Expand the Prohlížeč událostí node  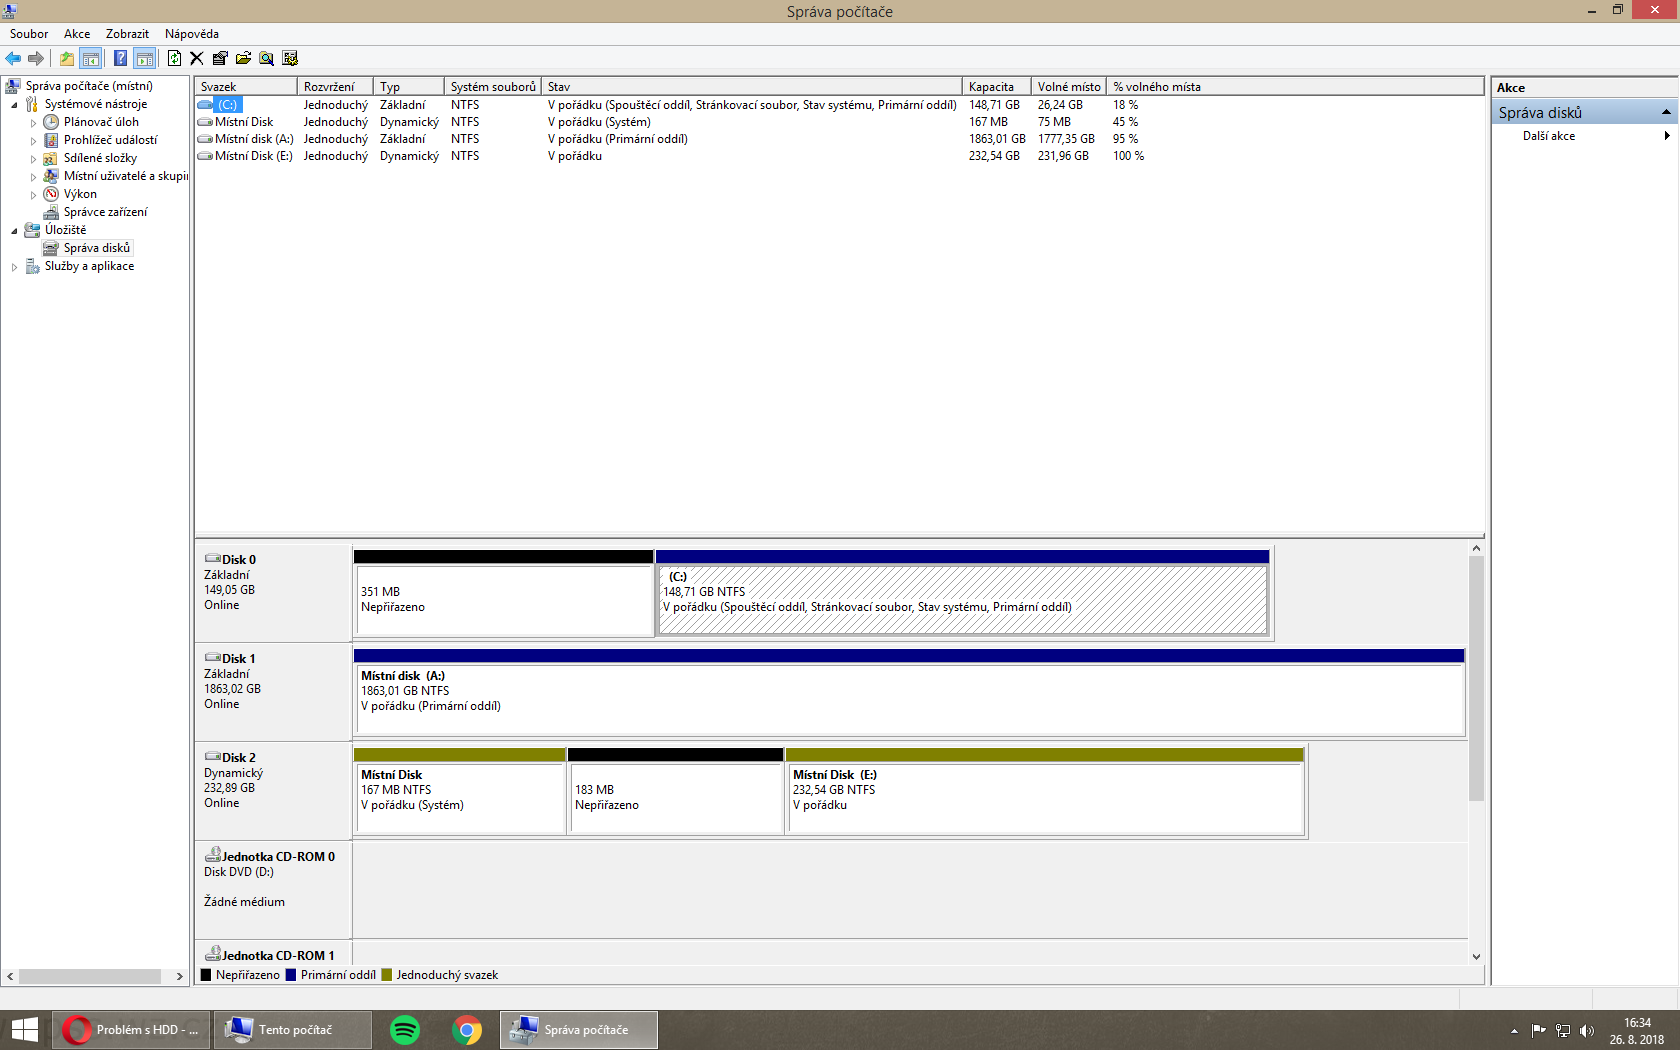(x=33, y=141)
